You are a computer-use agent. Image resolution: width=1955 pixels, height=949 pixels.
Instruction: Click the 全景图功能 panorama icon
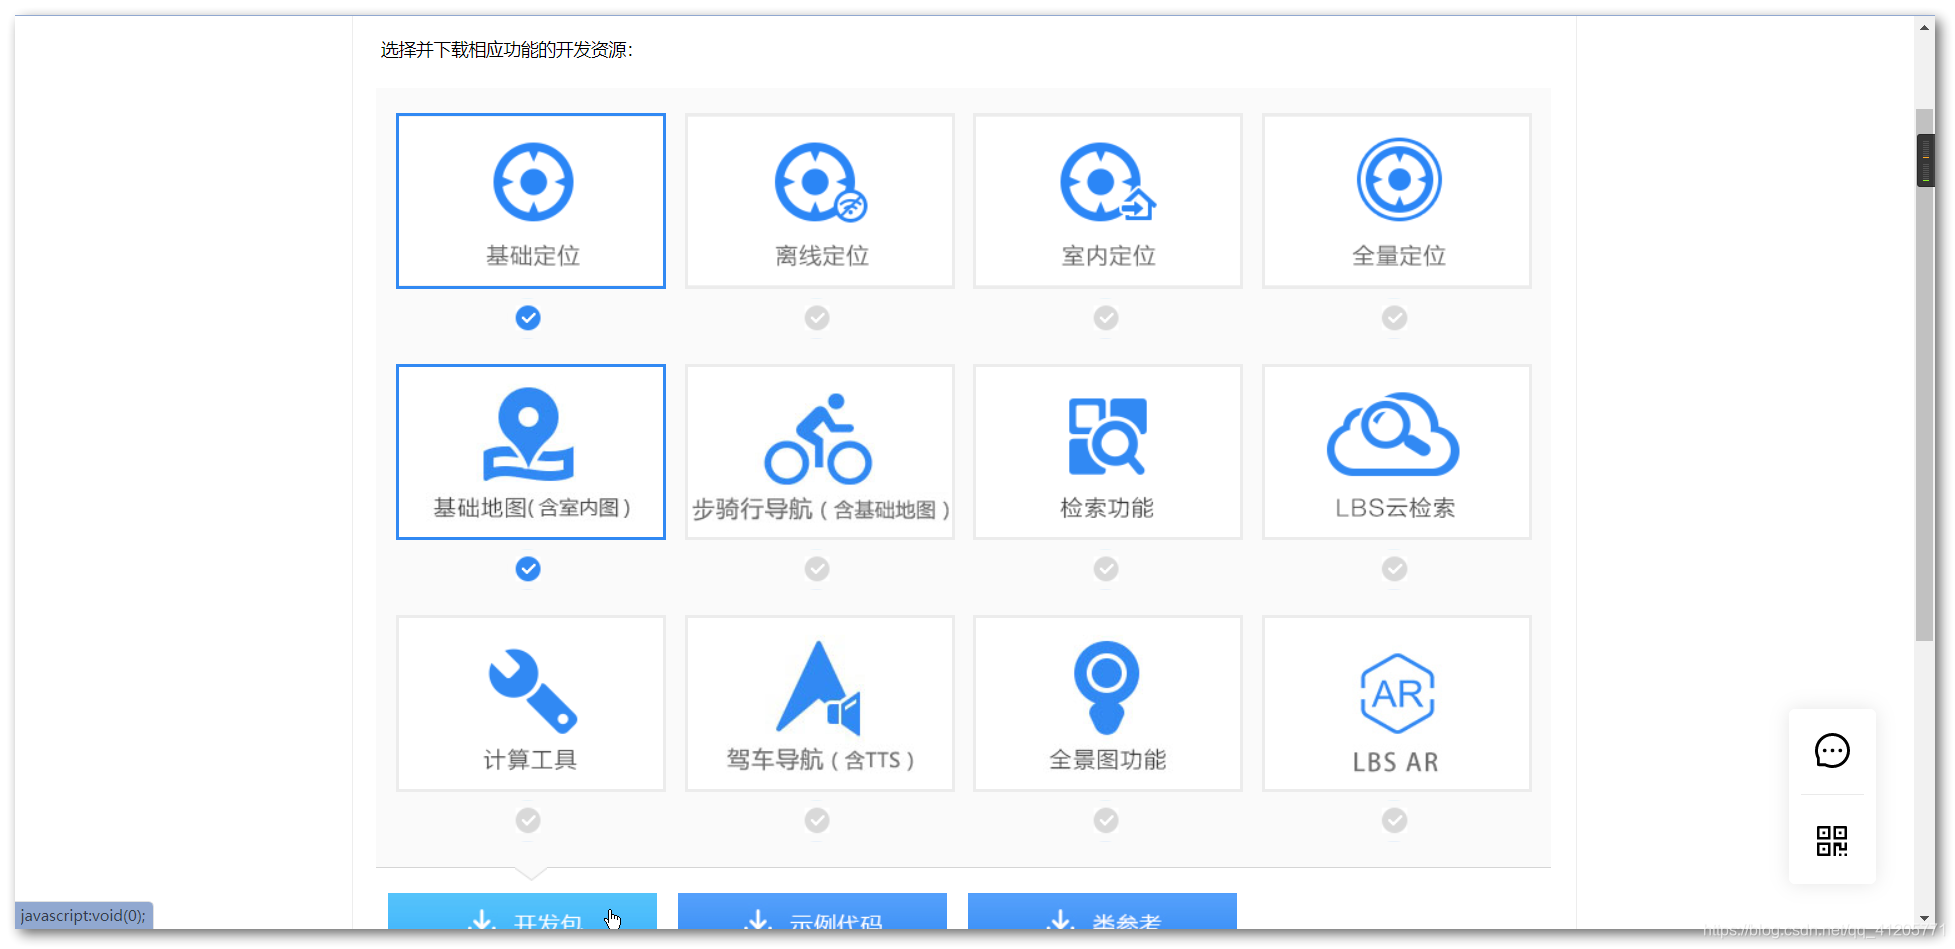(1106, 688)
